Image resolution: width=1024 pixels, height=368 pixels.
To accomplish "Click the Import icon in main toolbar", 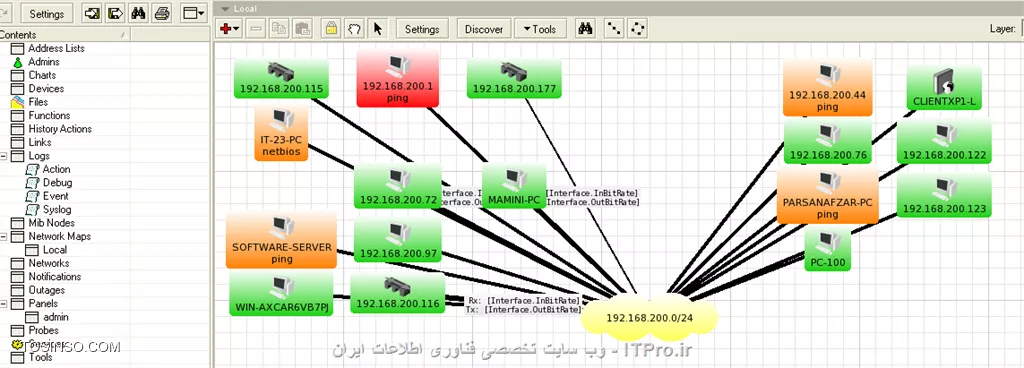I will tap(93, 12).
